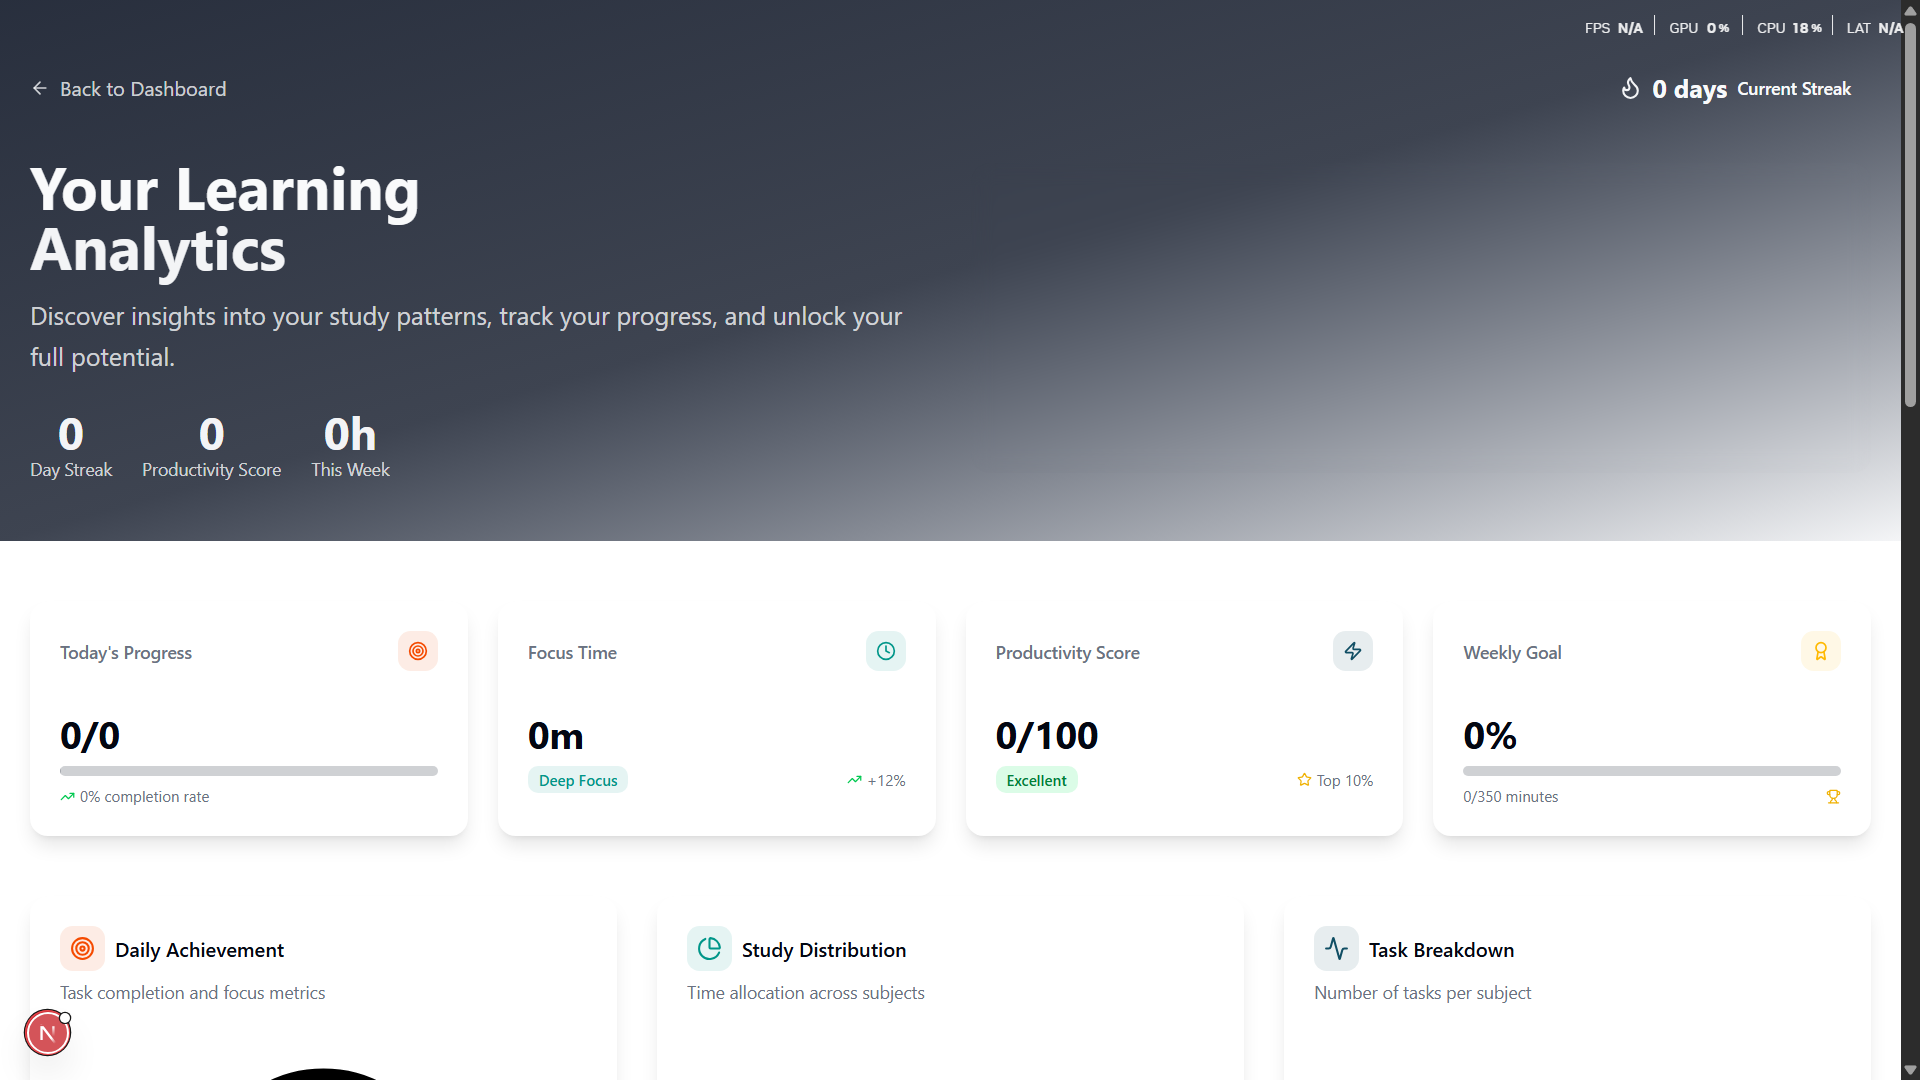Click the trophy icon beside 0/350 minutes
The image size is (1920, 1080).
coord(1833,797)
